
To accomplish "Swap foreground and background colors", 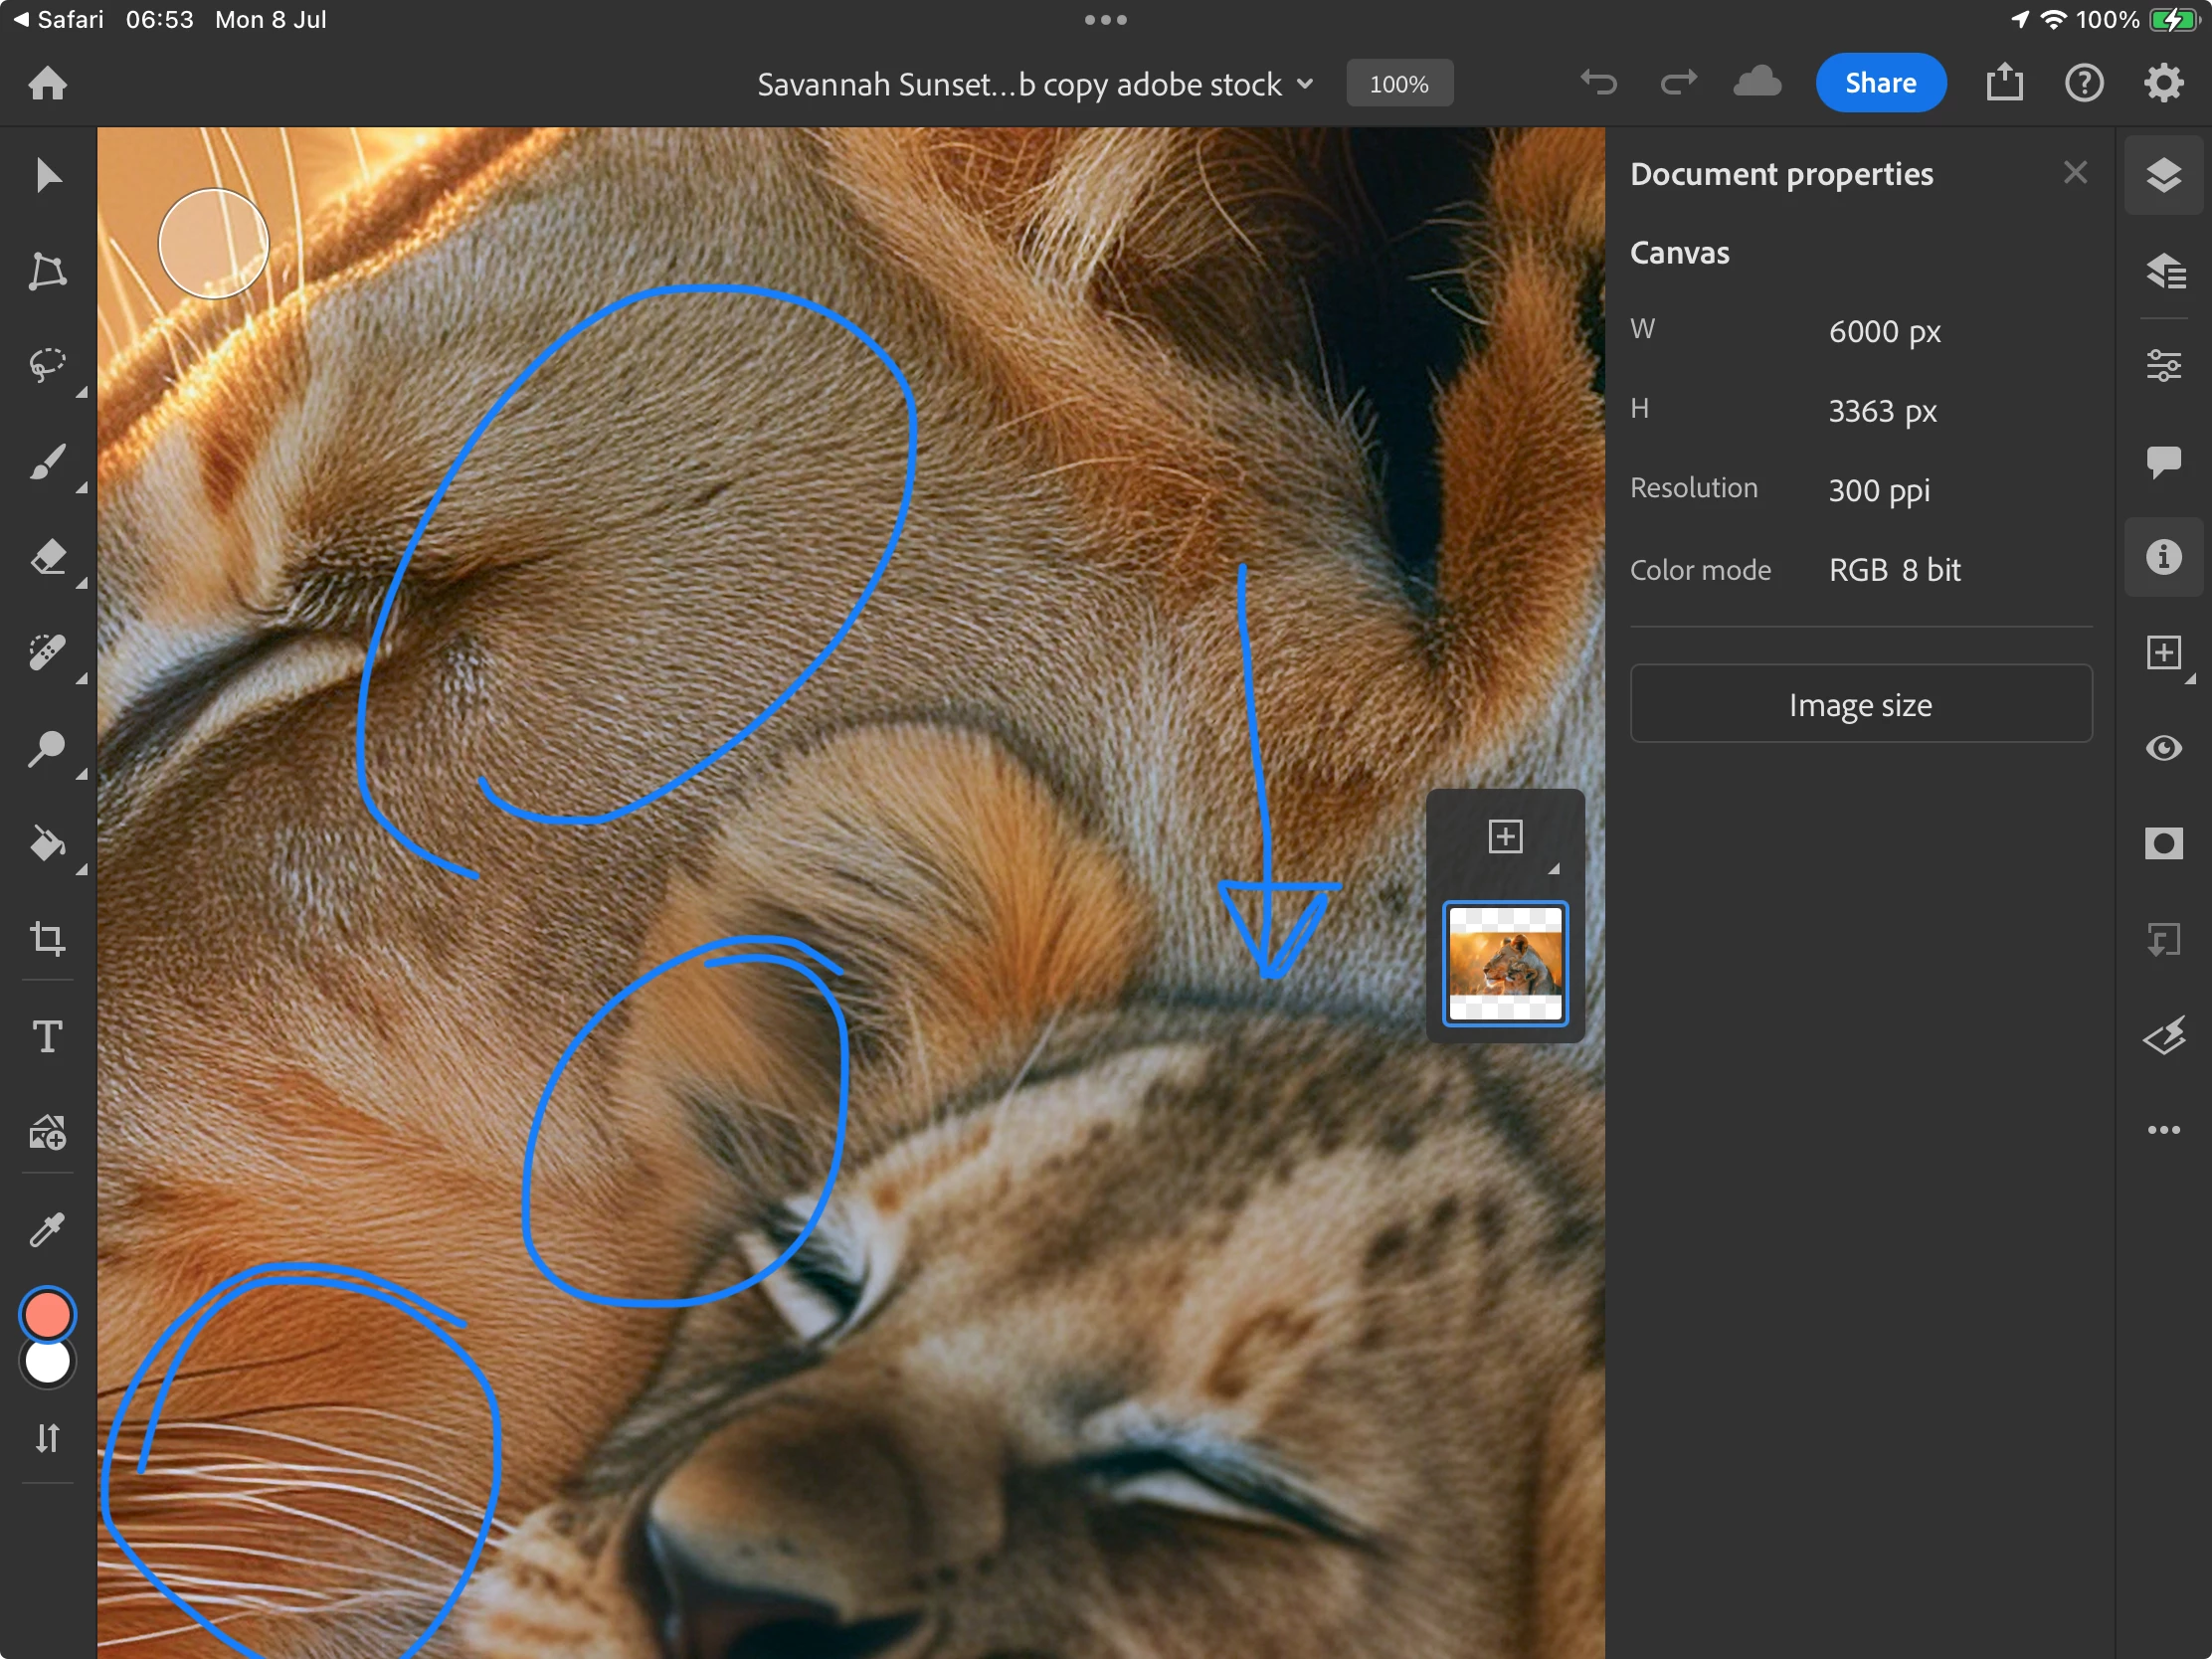I will [x=47, y=1438].
